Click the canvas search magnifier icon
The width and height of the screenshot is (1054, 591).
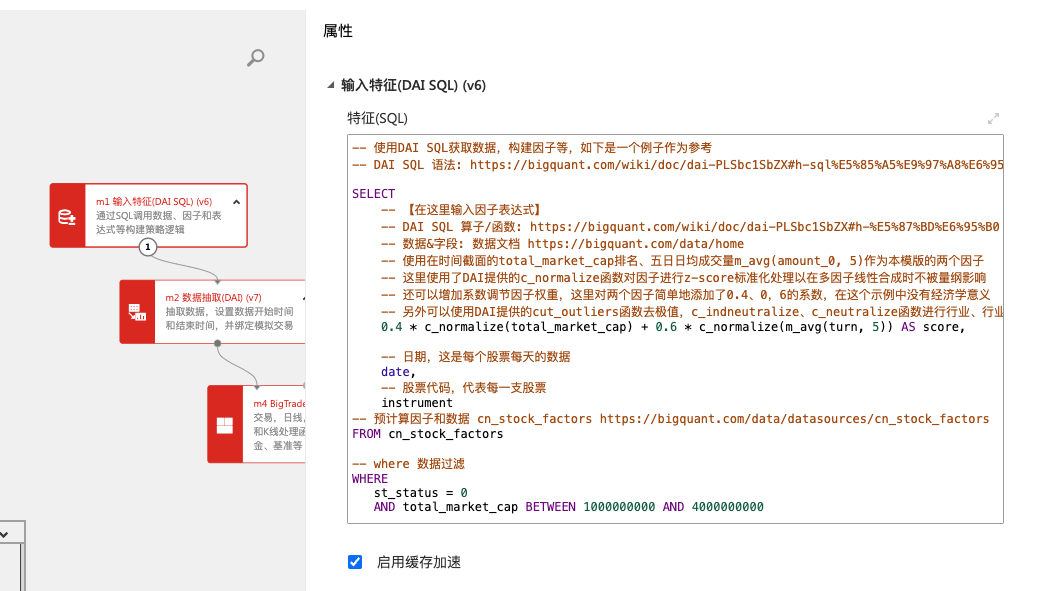pyautogui.click(x=256, y=58)
